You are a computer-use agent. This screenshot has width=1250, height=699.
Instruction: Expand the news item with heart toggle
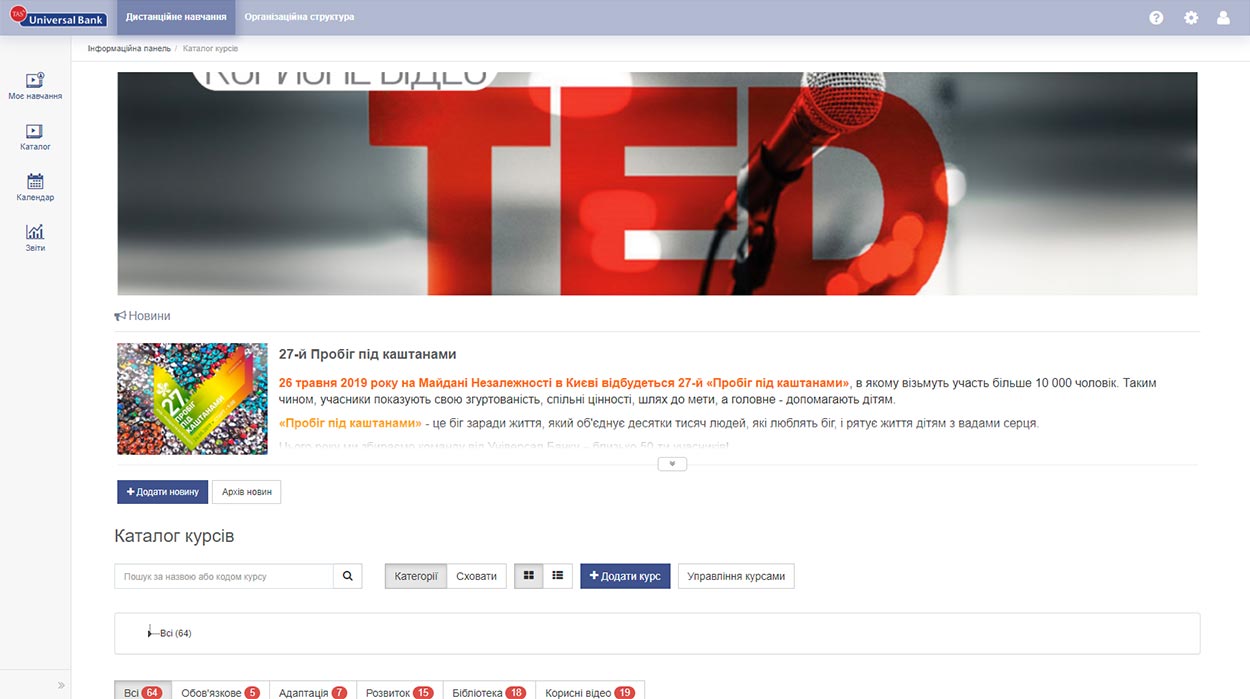click(x=672, y=464)
